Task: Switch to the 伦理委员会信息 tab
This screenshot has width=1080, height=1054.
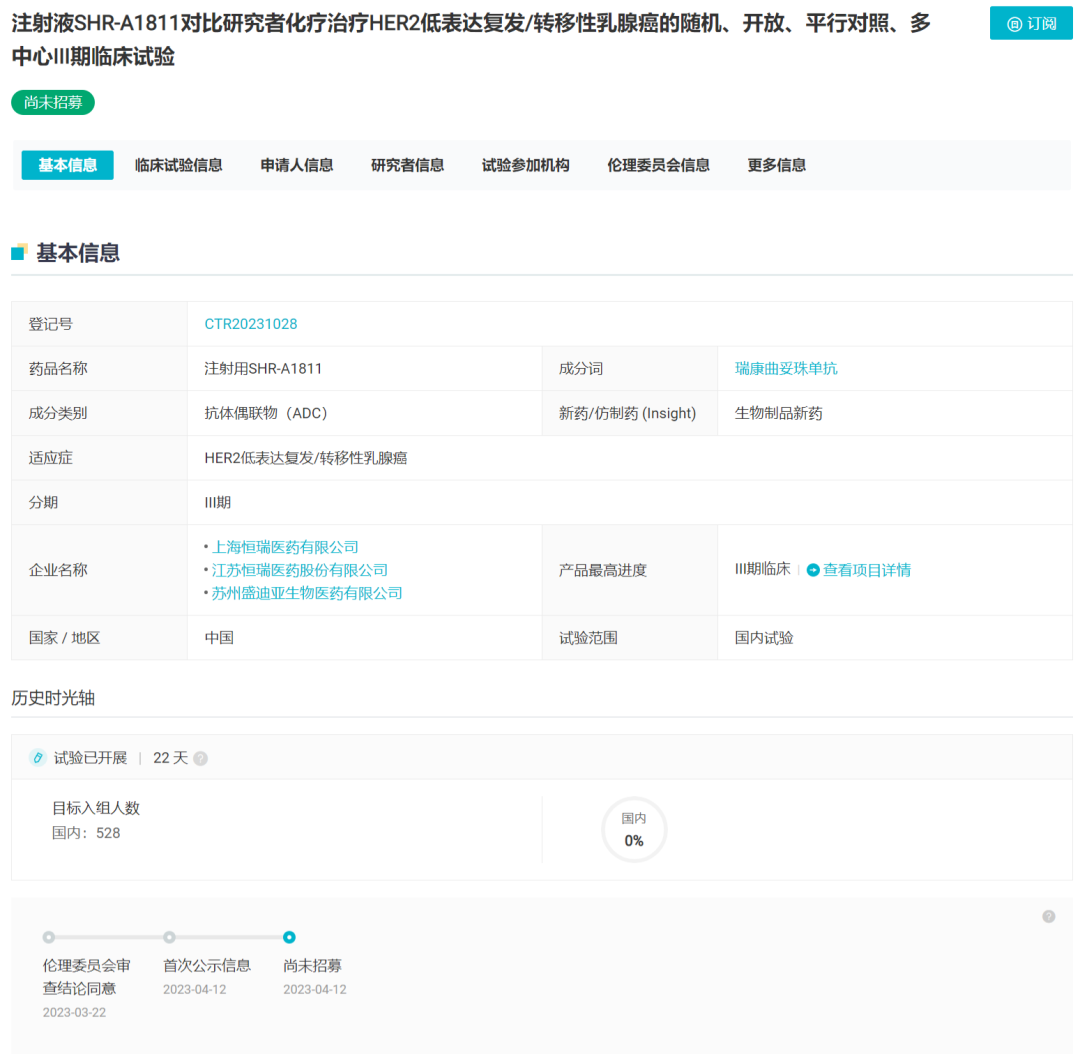Action: coord(658,165)
